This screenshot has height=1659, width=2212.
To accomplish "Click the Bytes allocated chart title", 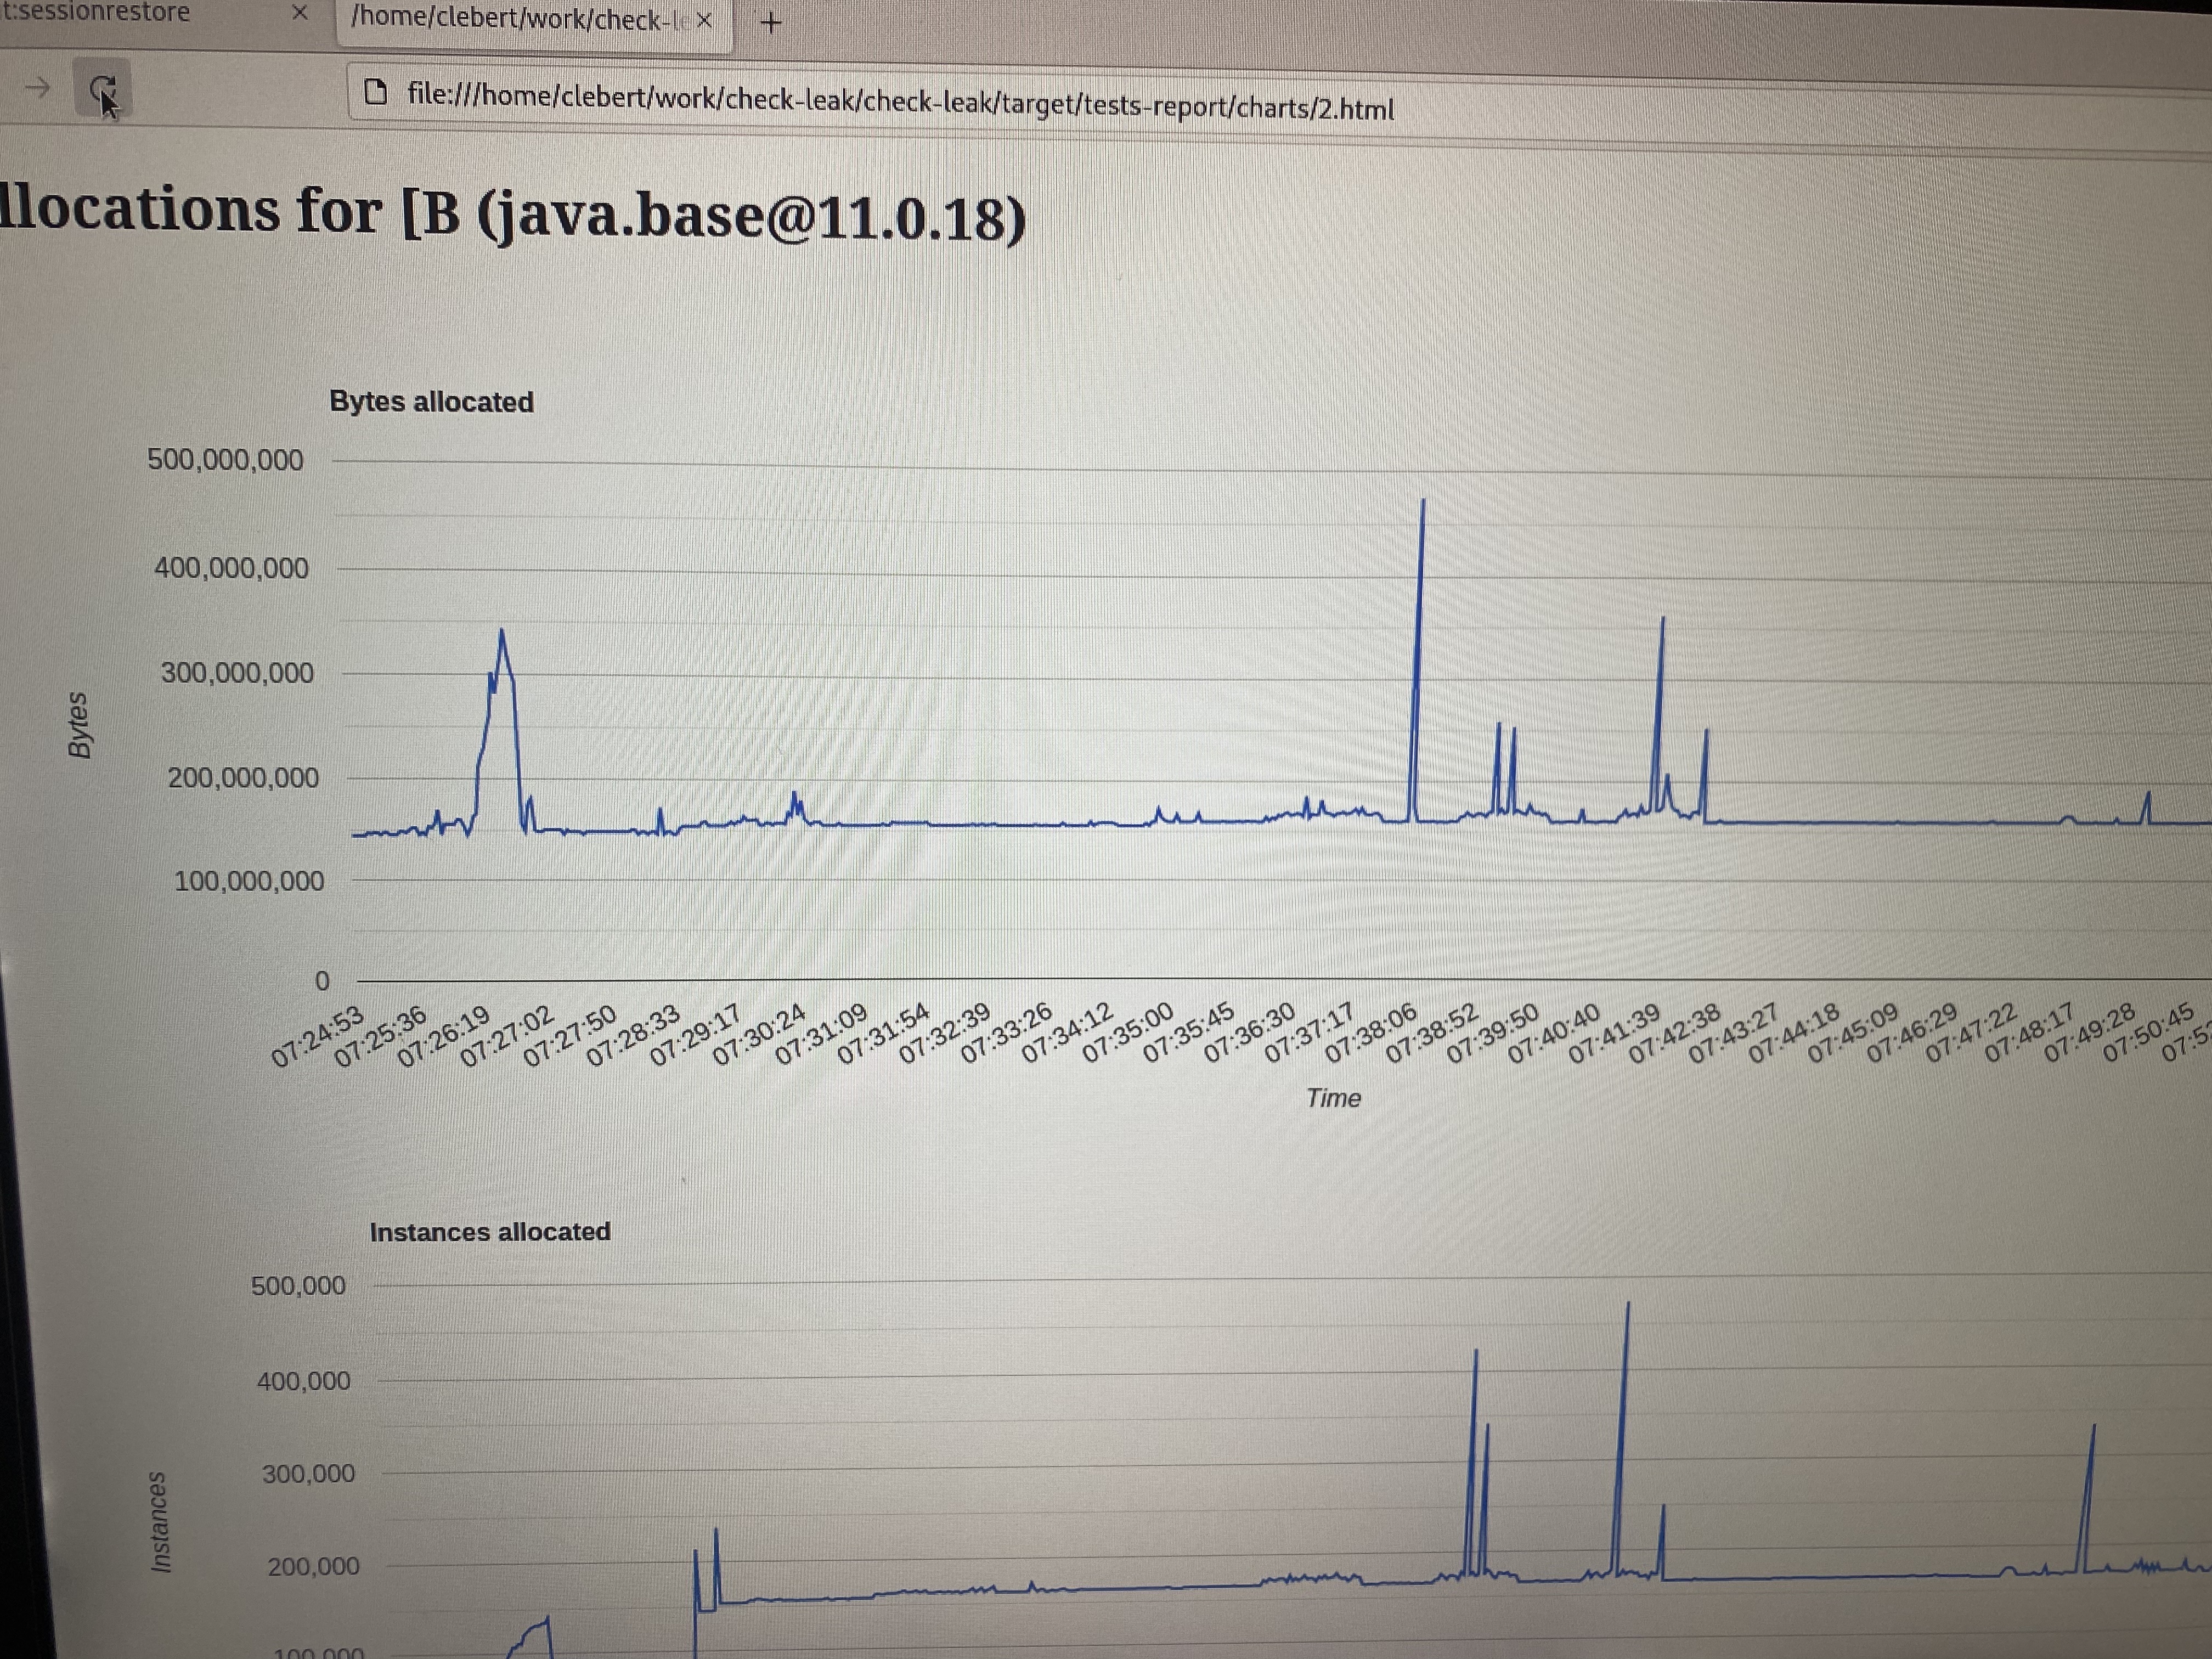I will tap(431, 402).
